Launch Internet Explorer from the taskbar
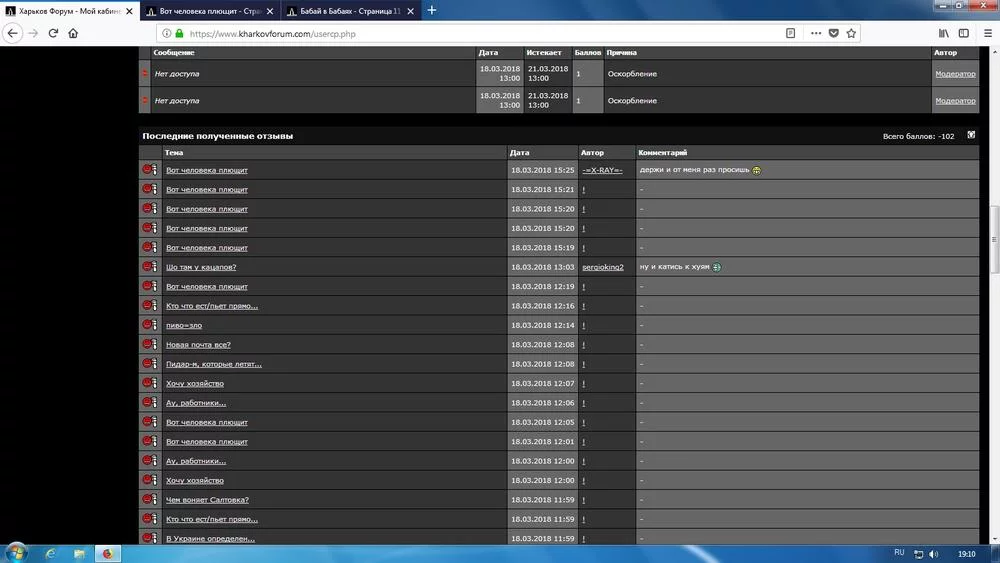 click(x=50, y=553)
